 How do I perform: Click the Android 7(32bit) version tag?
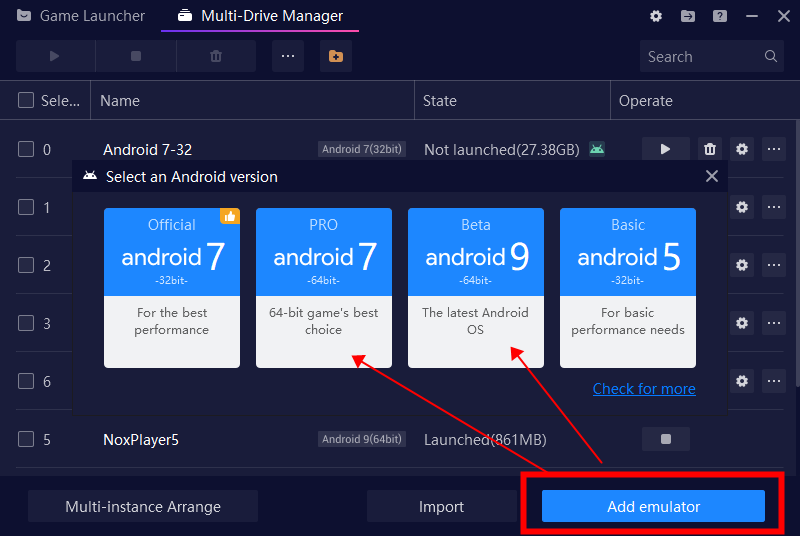click(x=362, y=149)
